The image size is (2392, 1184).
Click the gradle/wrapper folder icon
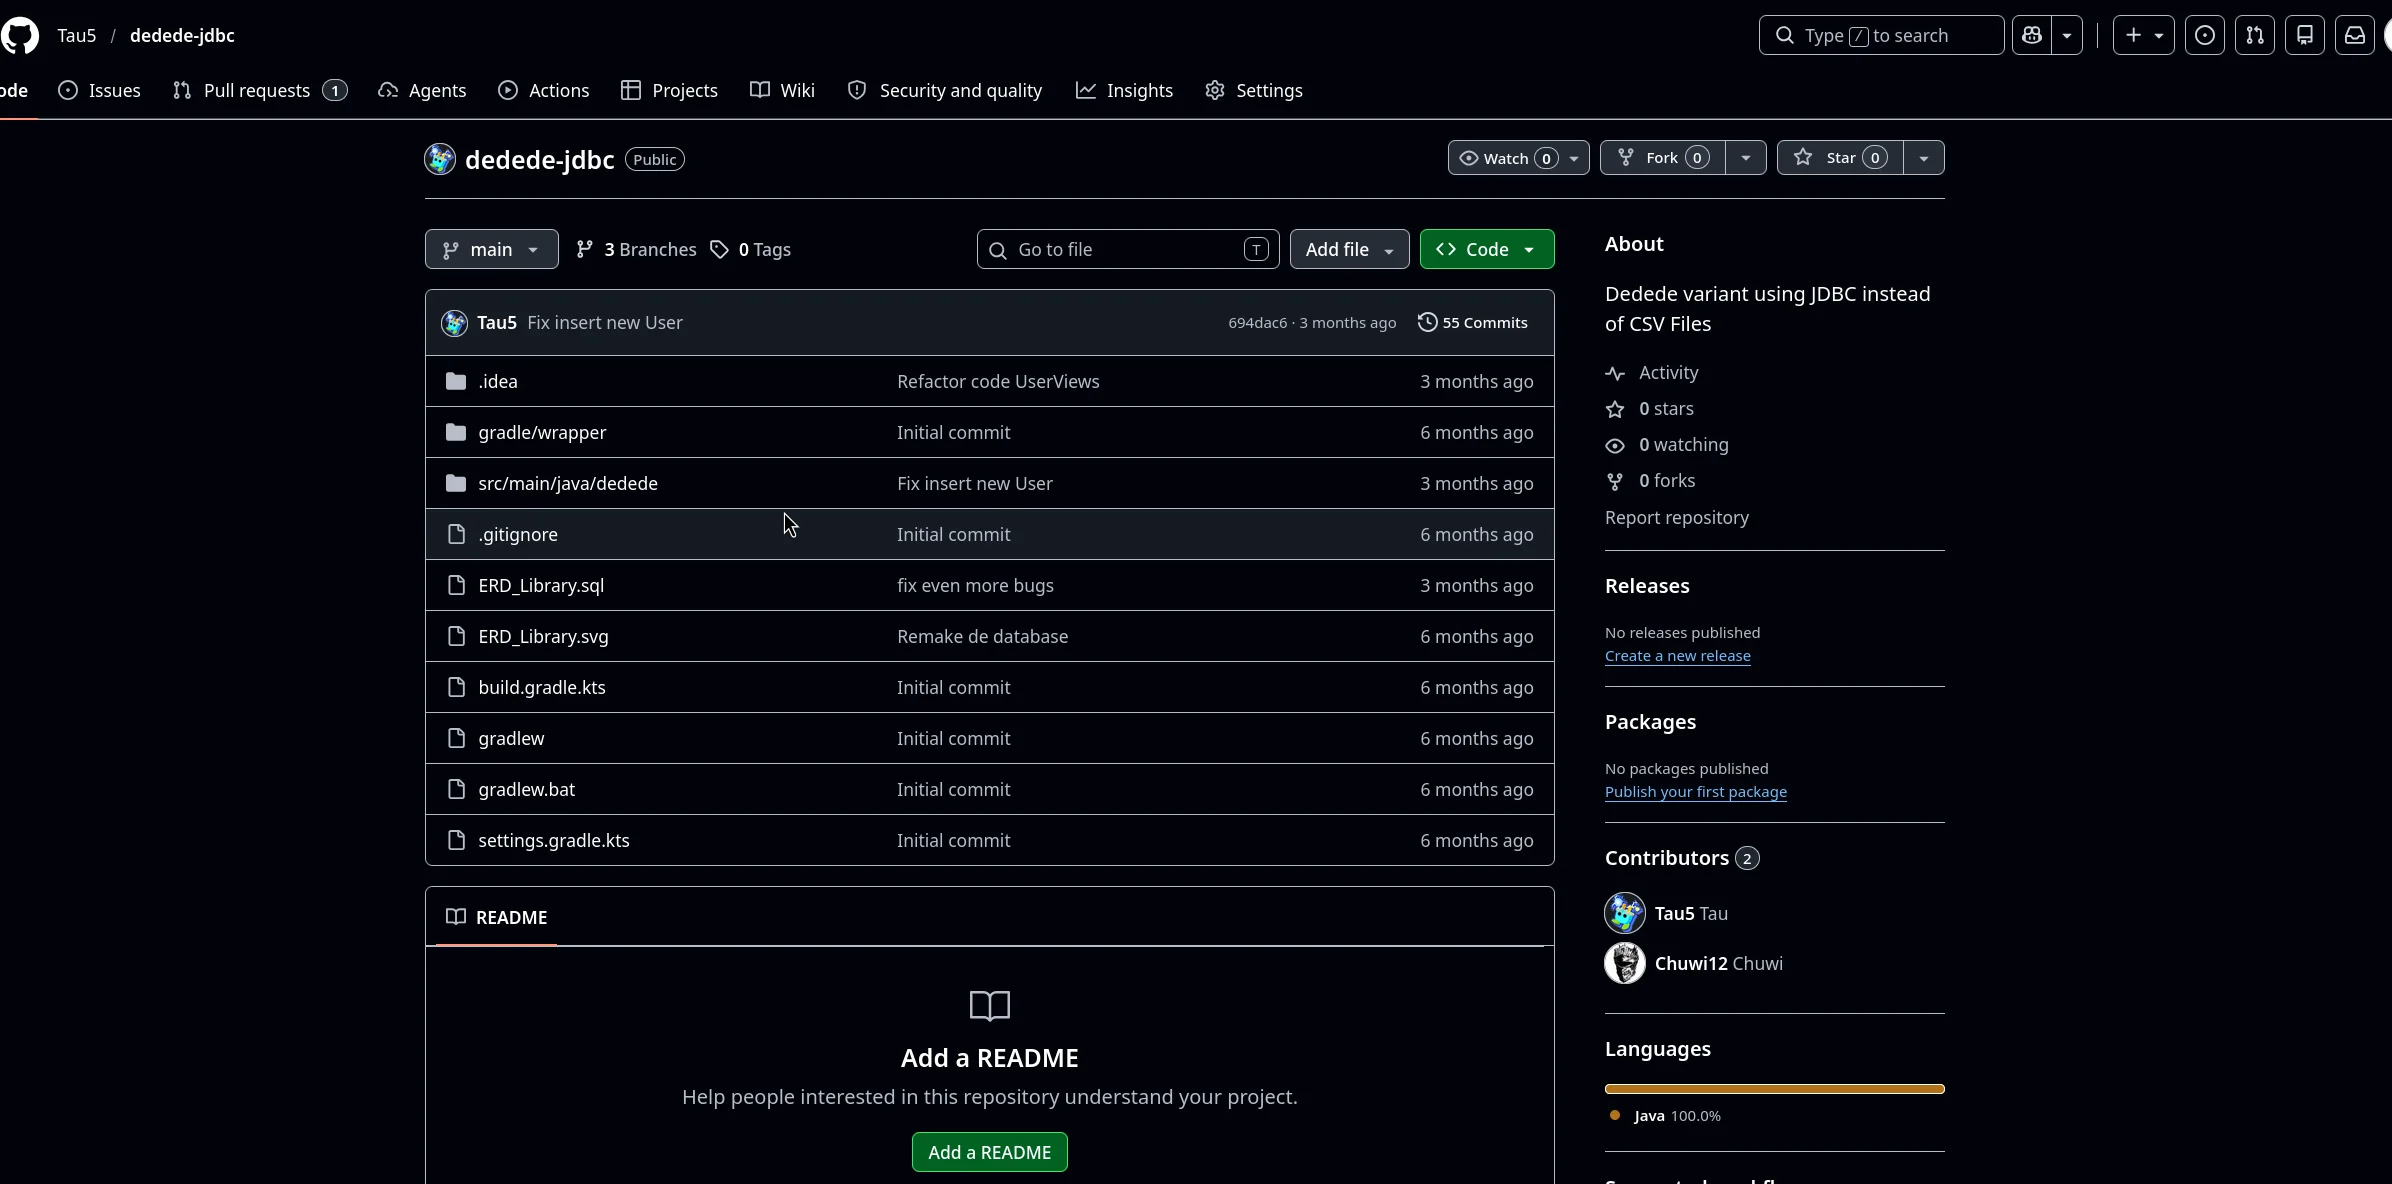click(x=456, y=432)
